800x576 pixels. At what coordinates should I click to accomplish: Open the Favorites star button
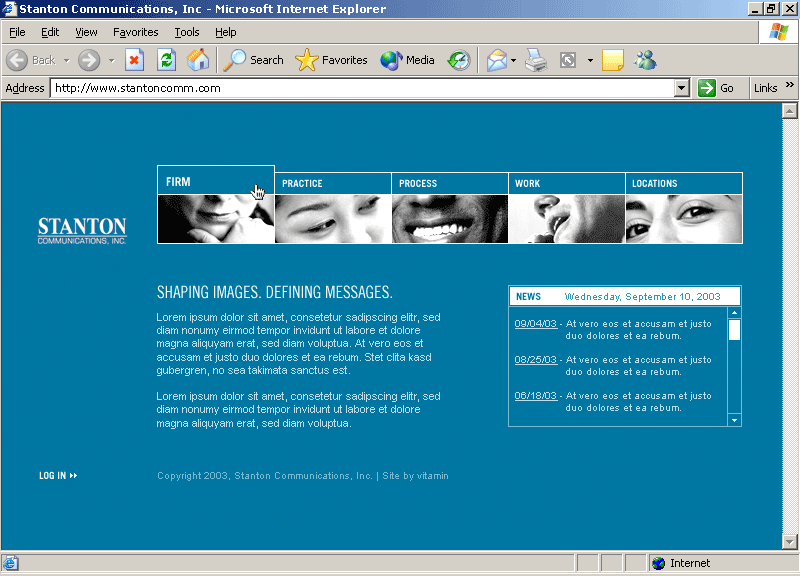(x=332, y=60)
